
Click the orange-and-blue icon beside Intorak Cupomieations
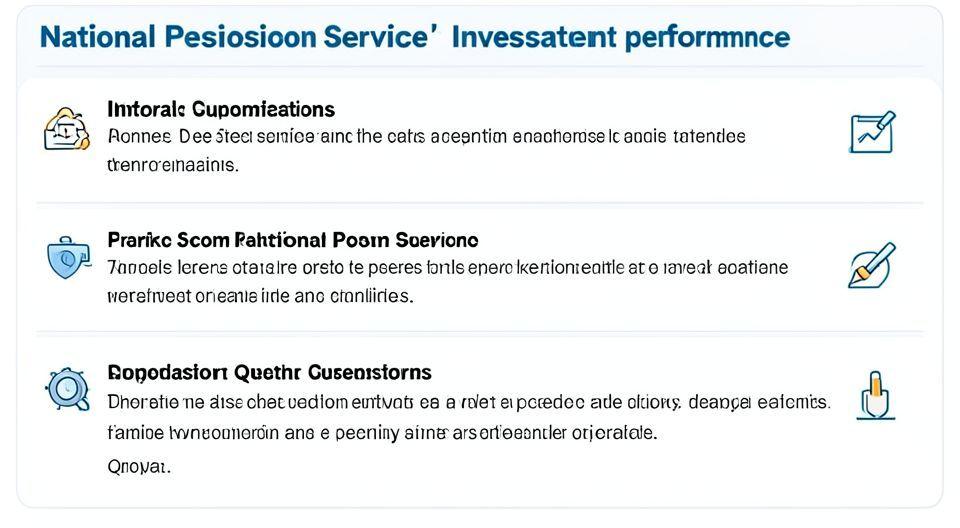(62, 130)
